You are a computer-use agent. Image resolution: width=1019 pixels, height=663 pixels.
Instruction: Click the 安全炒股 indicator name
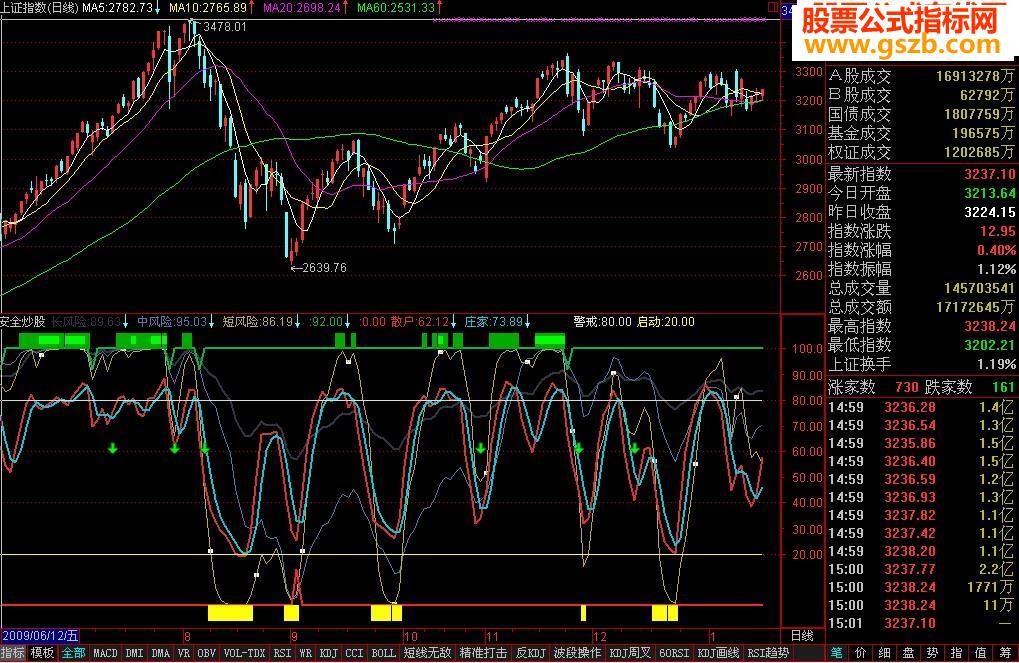23,322
